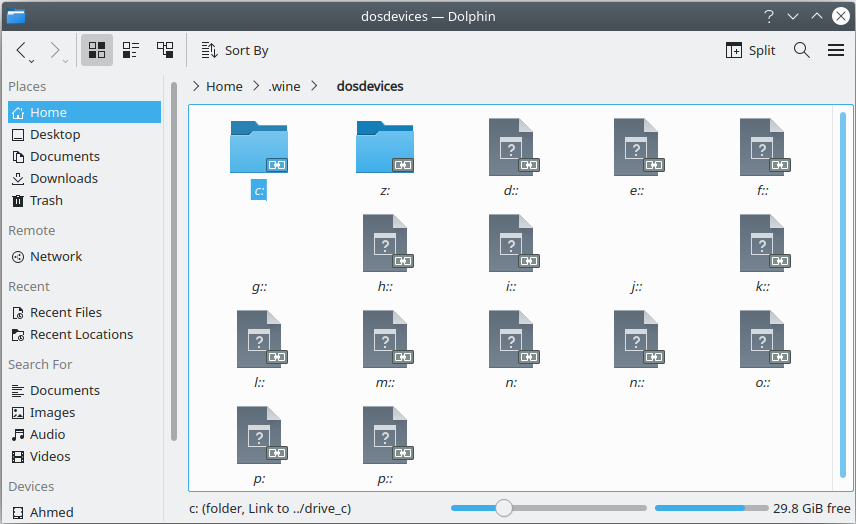
Task: Open Ahmed device in sidebar
Action: coord(85,513)
